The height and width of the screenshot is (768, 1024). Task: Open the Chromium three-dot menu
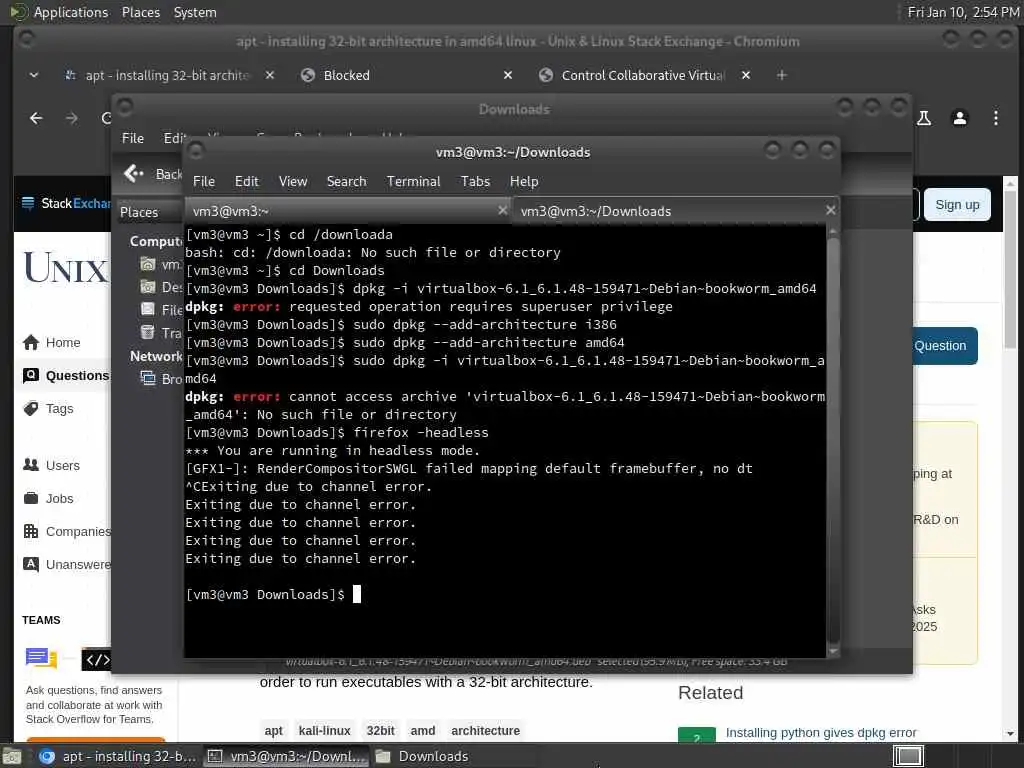(x=995, y=118)
